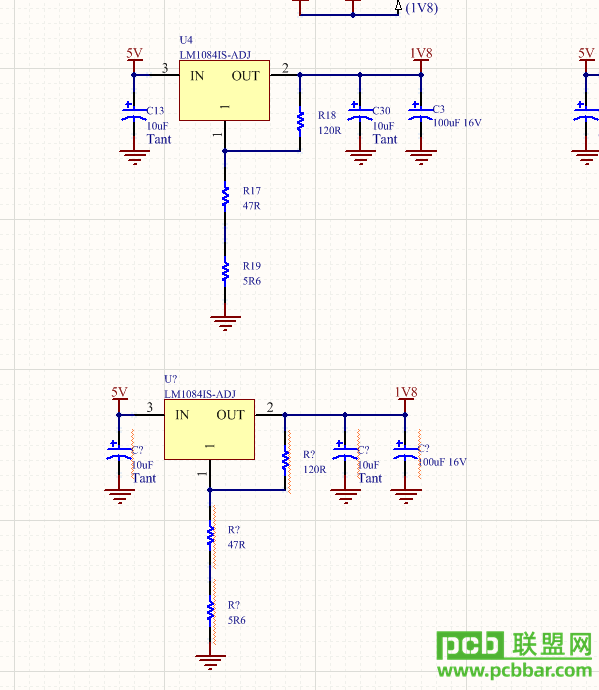Click the unannotated 120R resistor R?
This screenshot has width=599, height=690.
(x=285, y=460)
